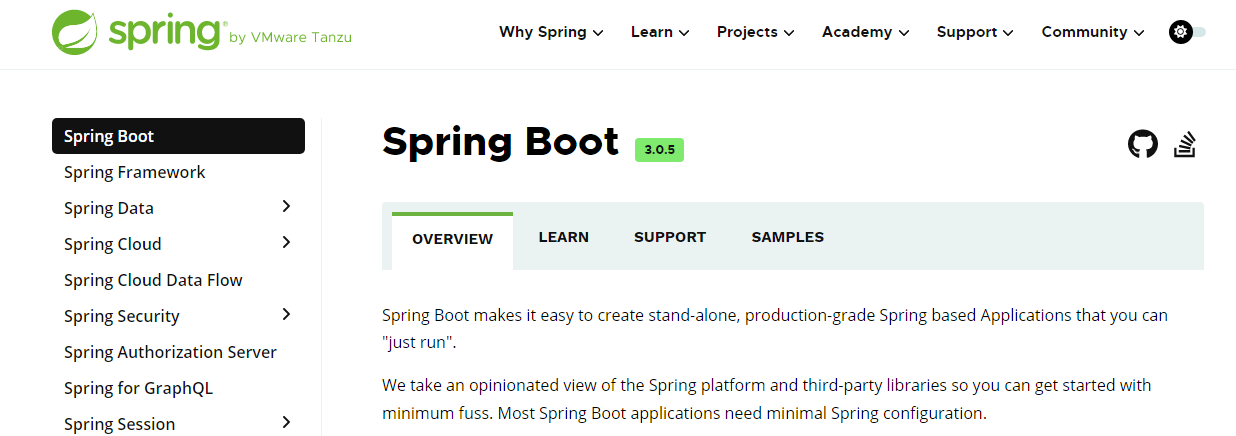The width and height of the screenshot is (1236, 436).
Task: Open Spring Data project link
Action: click(109, 208)
